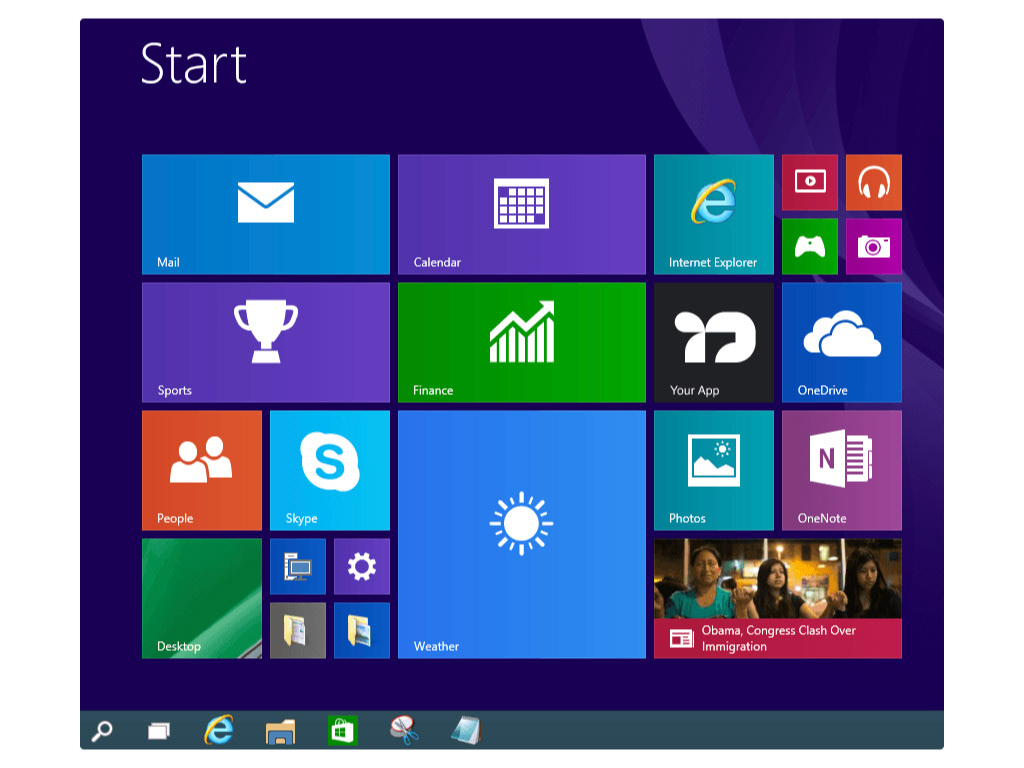The width and height of the screenshot is (1024, 768).
Task: Open the This PC computer tile
Action: coord(298,566)
